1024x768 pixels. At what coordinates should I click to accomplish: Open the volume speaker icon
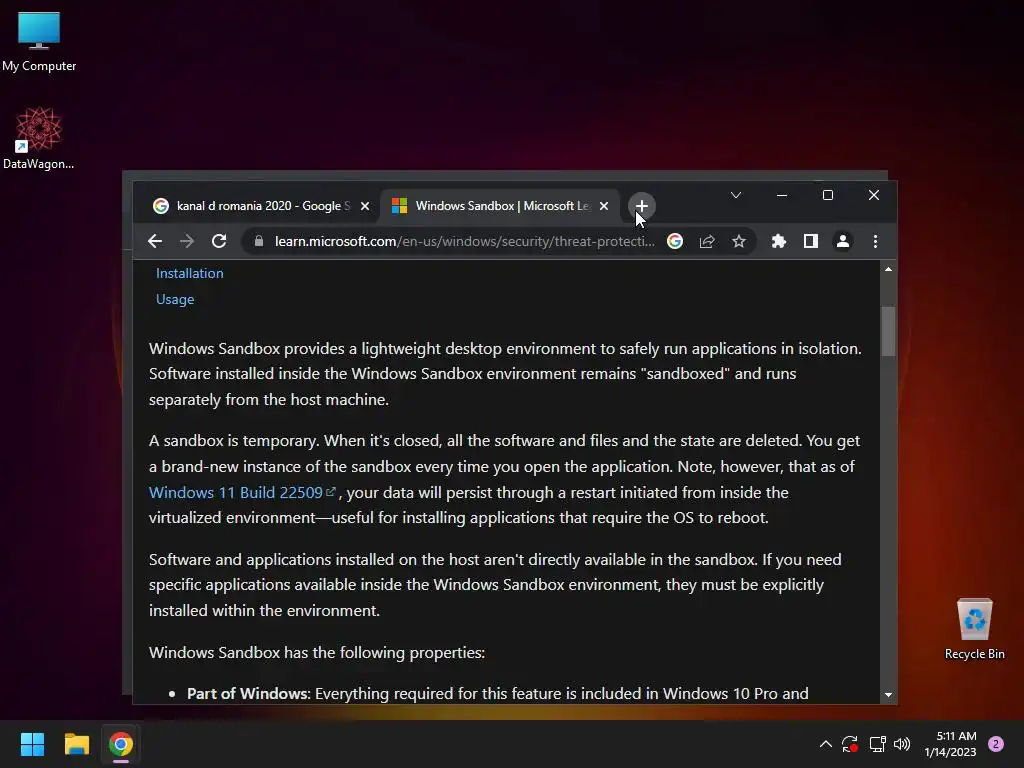click(x=902, y=744)
